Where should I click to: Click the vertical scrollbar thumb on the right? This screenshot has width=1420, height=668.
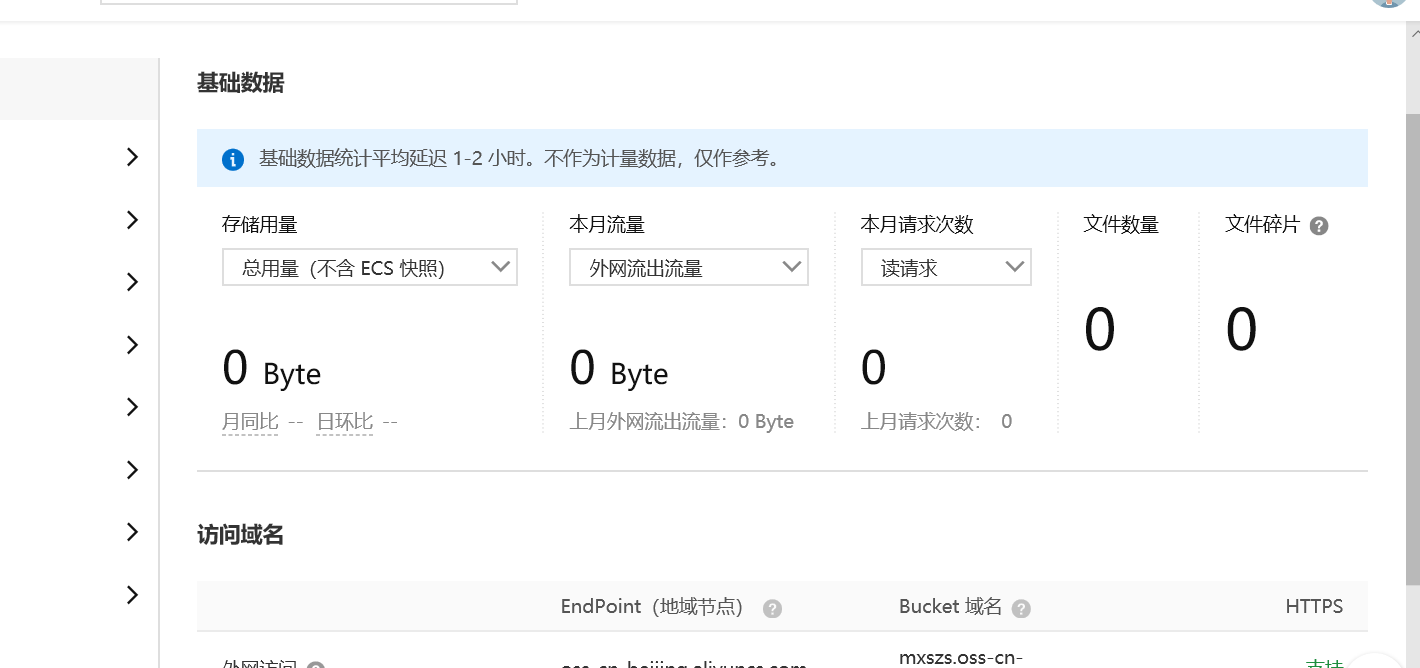tap(1412, 350)
